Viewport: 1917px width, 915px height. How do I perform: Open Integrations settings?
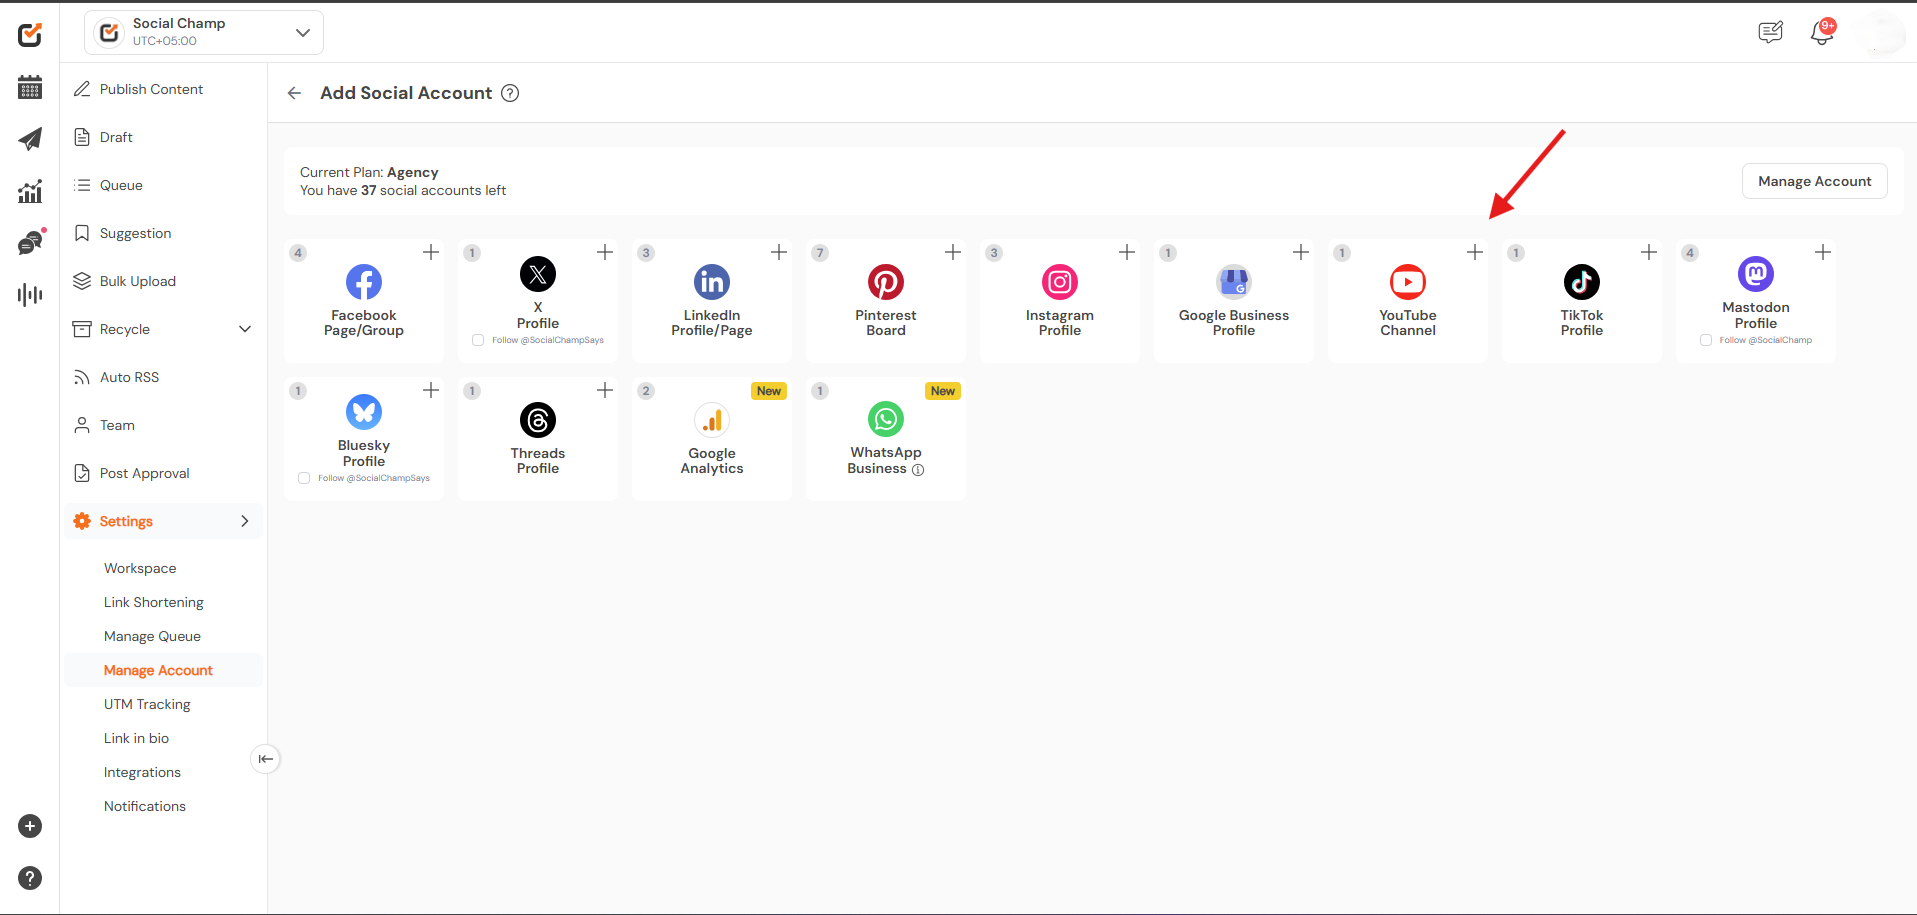pyautogui.click(x=142, y=772)
